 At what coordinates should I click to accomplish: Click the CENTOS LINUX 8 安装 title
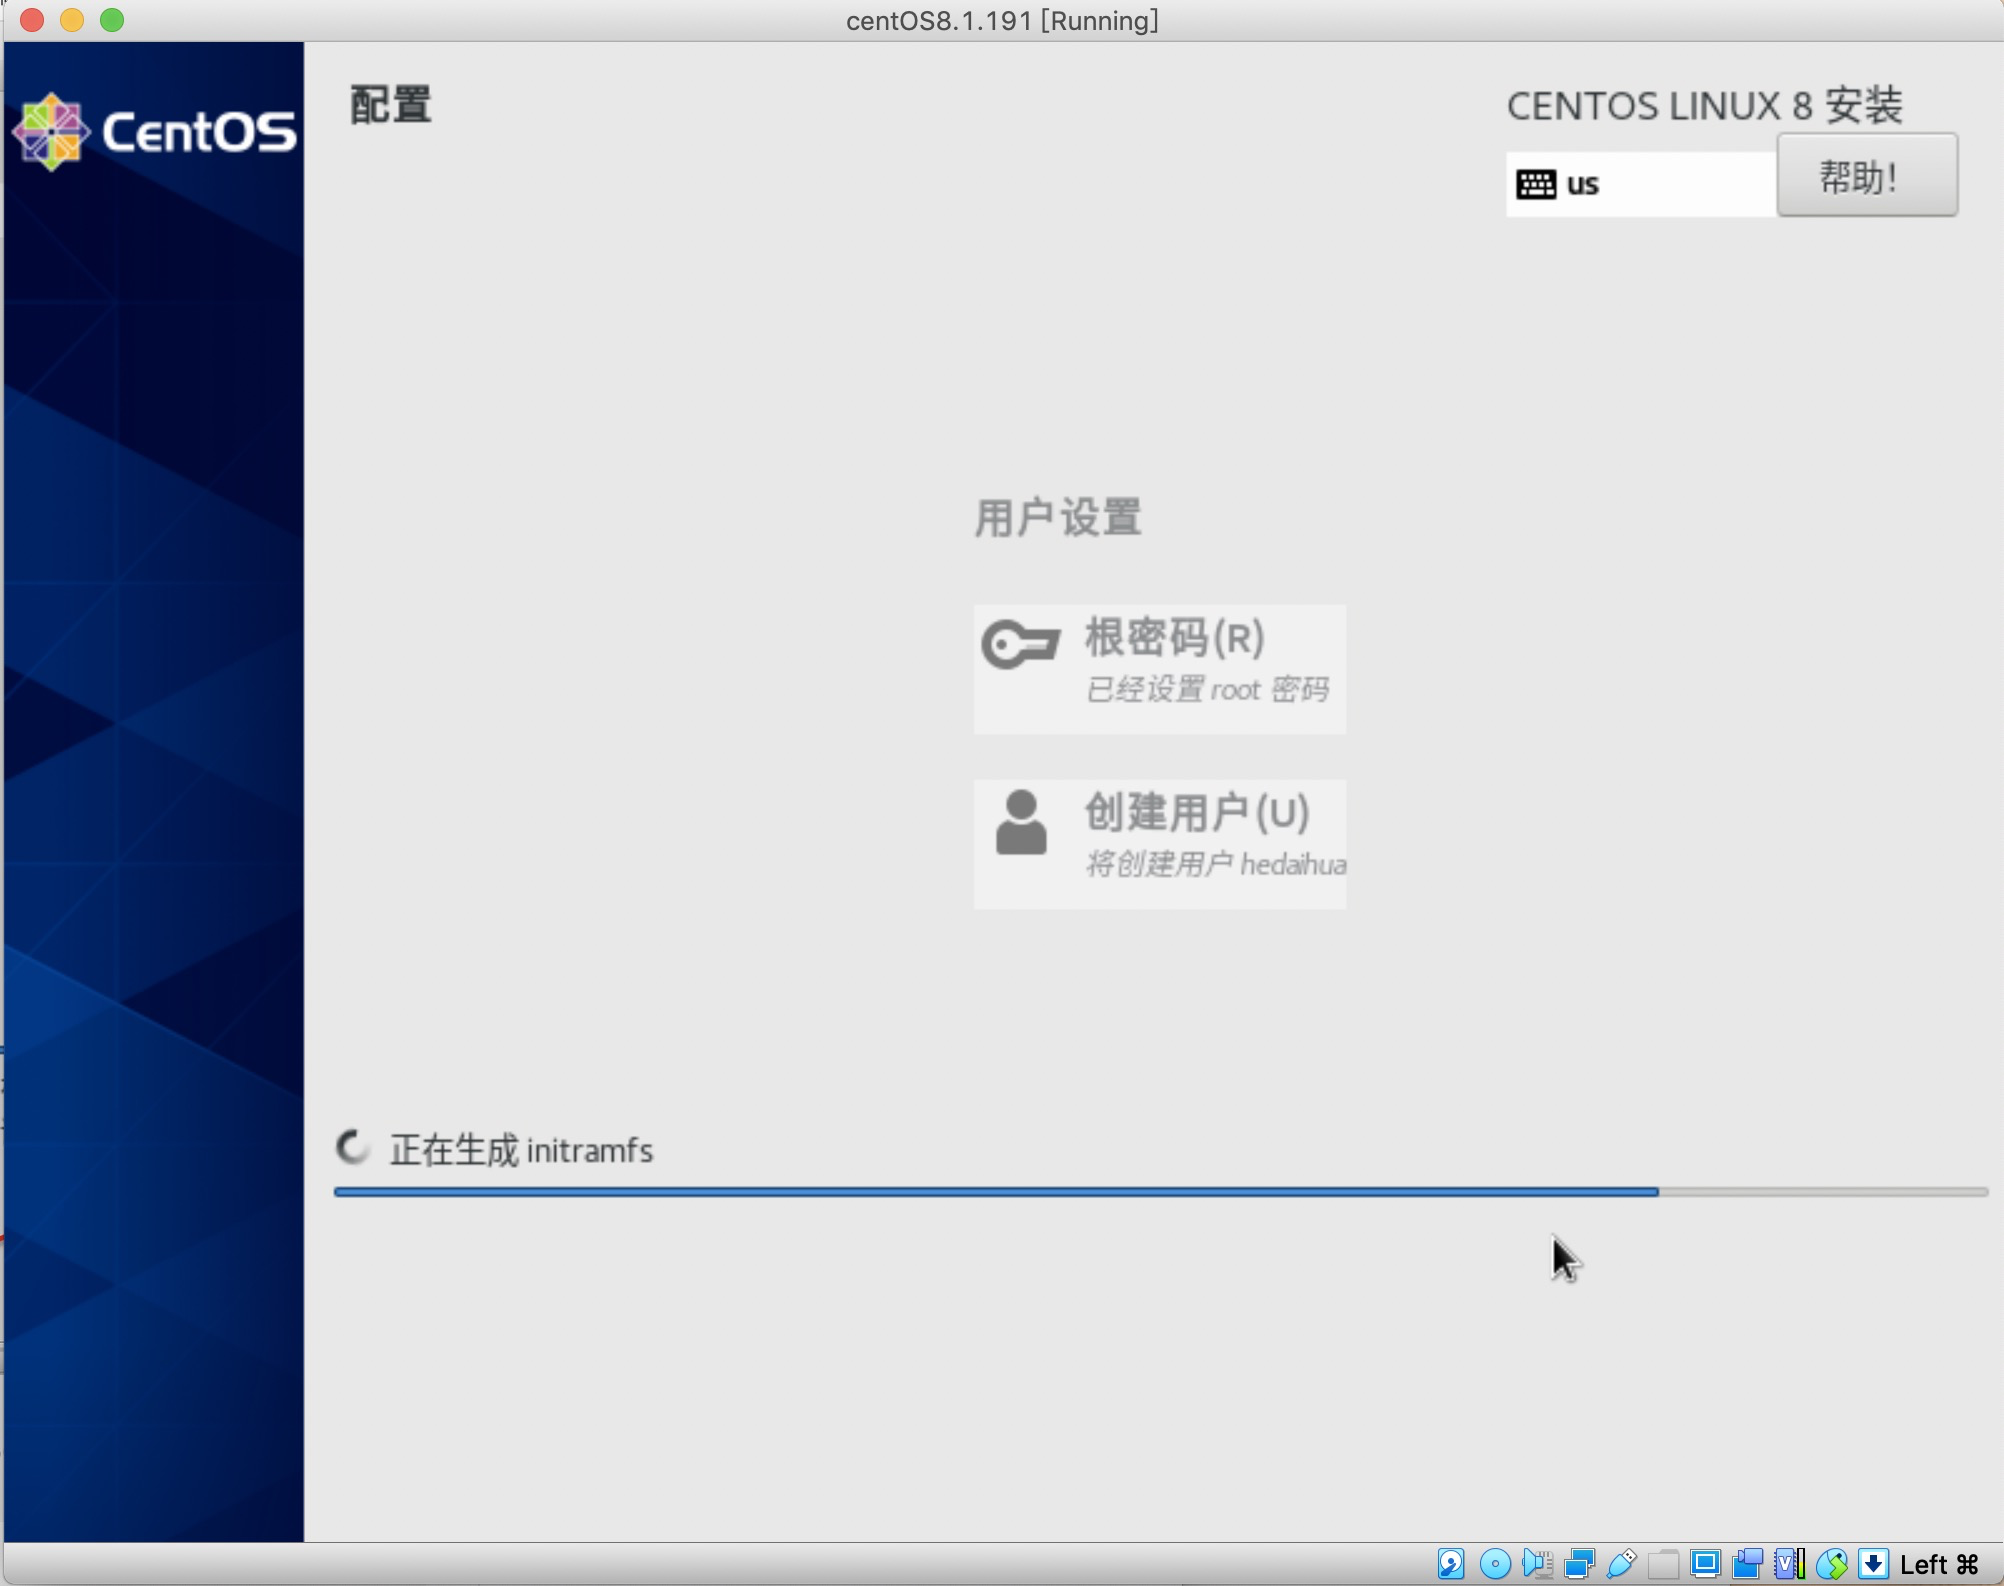[1704, 106]
